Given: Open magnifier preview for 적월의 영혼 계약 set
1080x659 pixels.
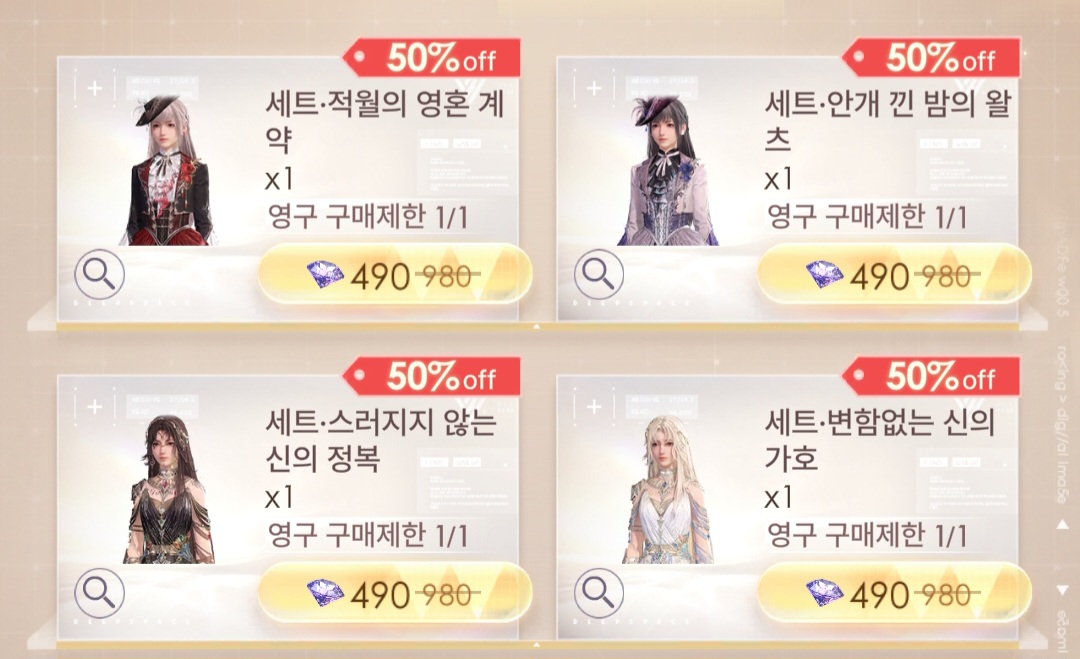Looking at the screenshot, I should pyautogui.click(x=99, y=275).
